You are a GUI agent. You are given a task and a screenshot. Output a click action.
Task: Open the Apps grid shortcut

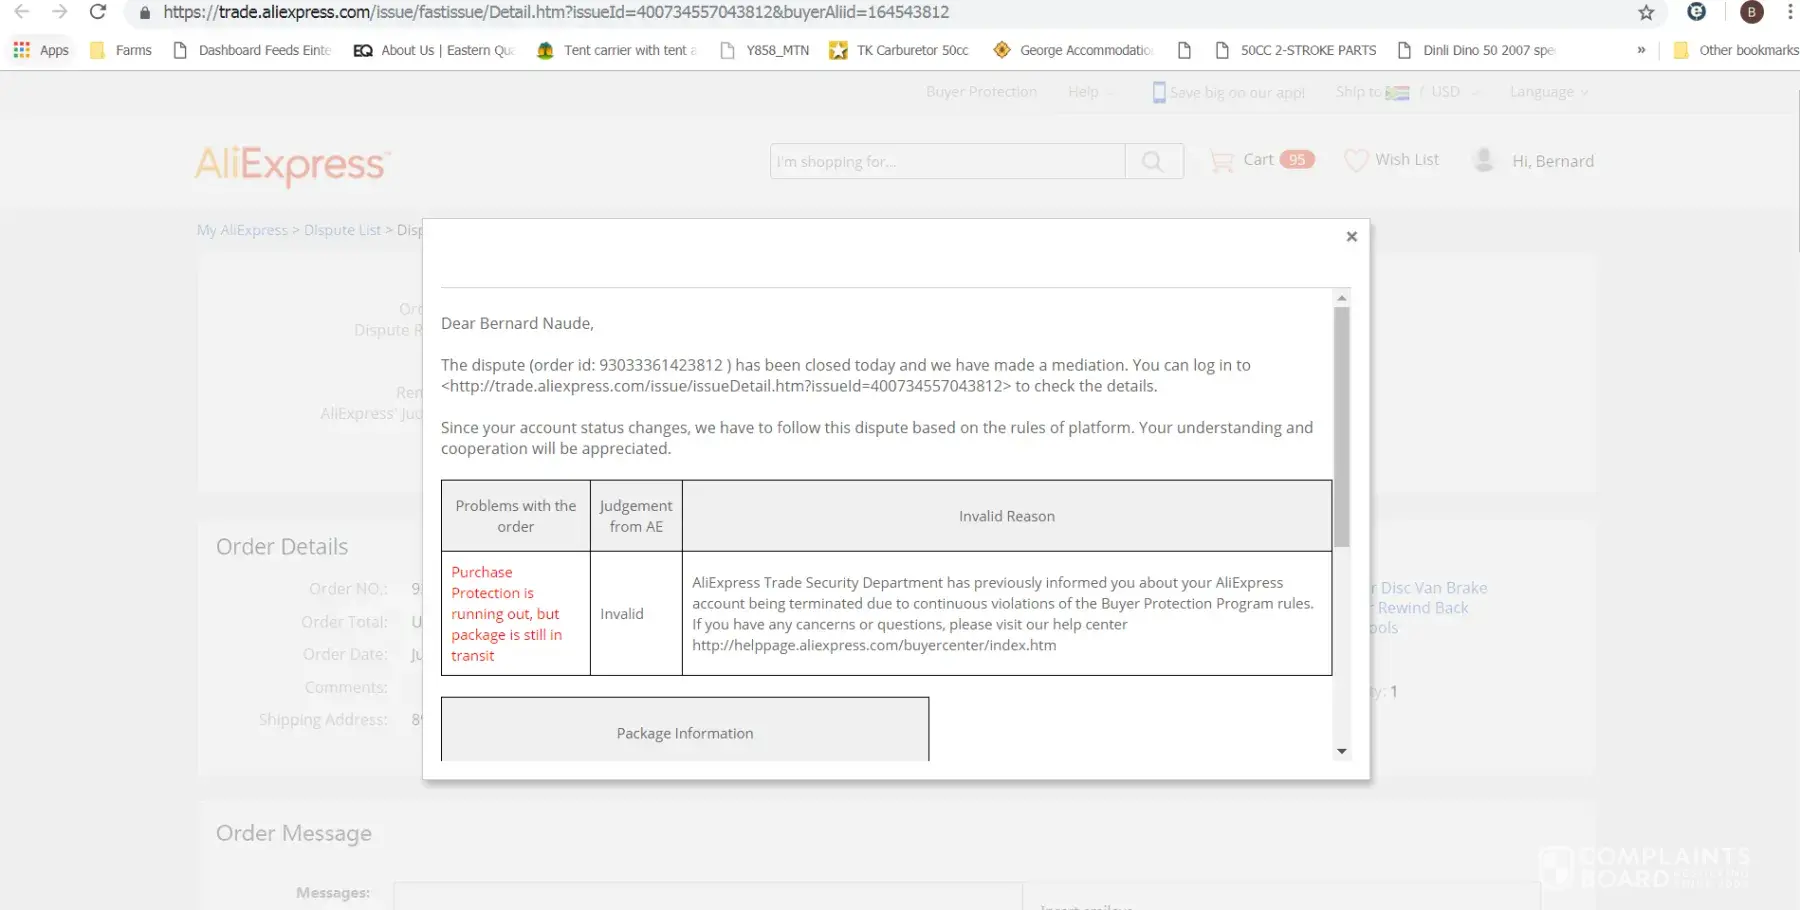click(x=41, y=50)
